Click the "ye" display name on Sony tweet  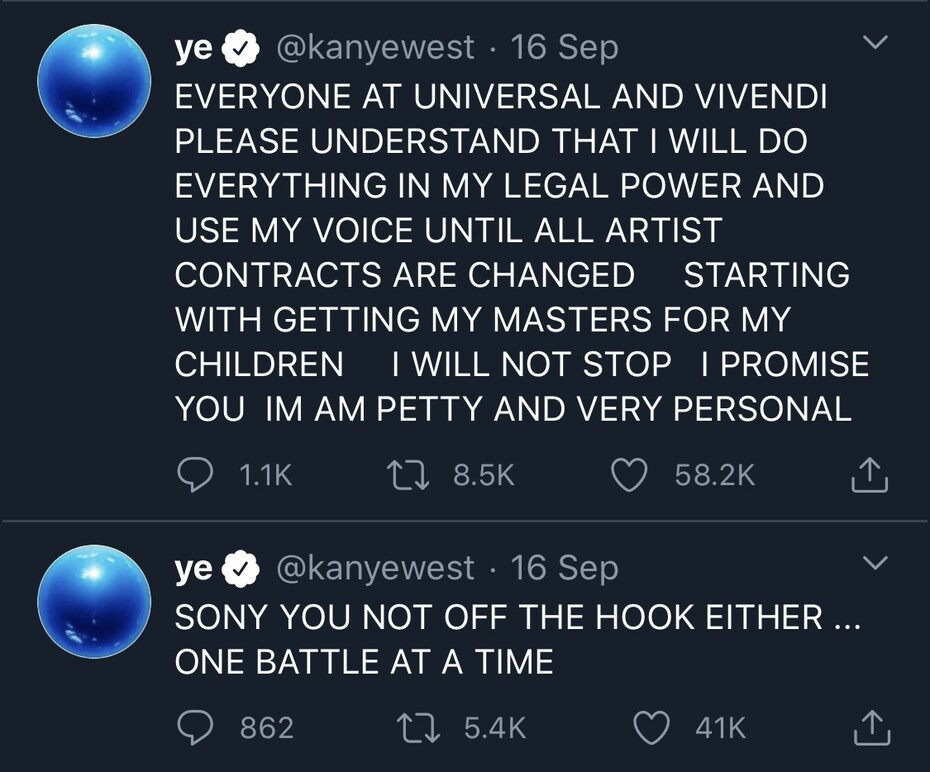(x=193, y=567)
